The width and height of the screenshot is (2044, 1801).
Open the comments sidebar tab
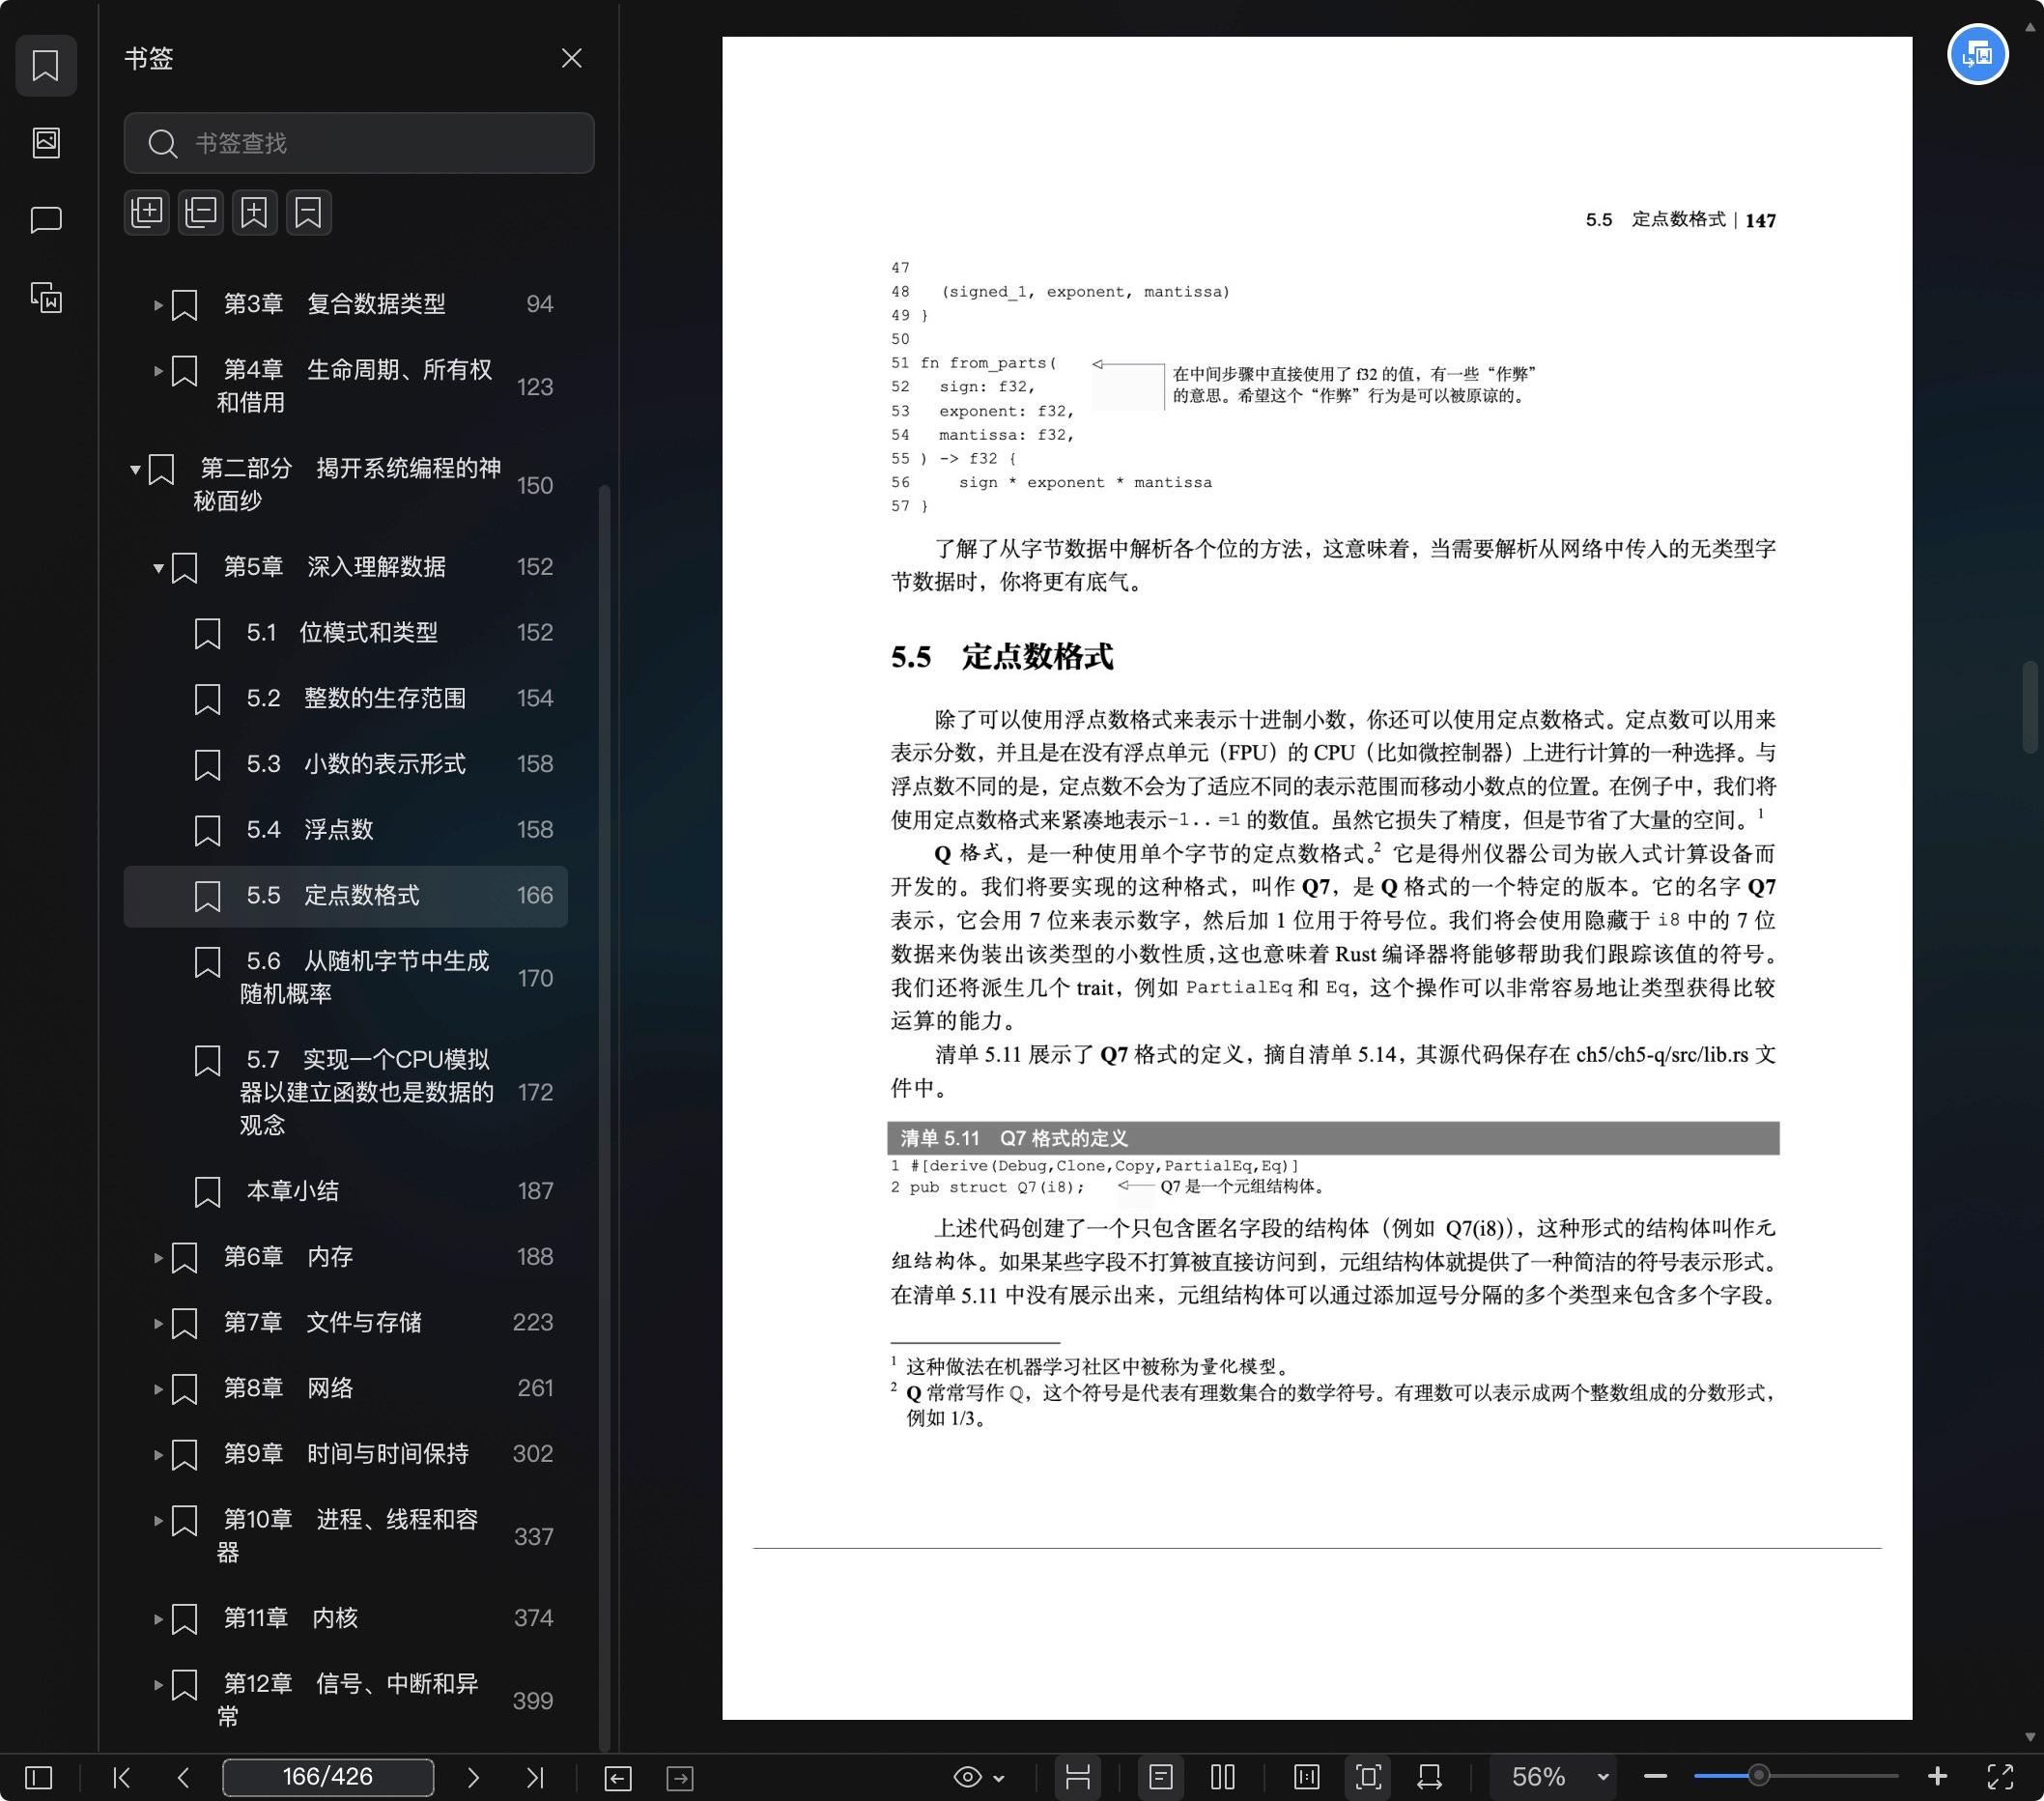pos(46,219)
